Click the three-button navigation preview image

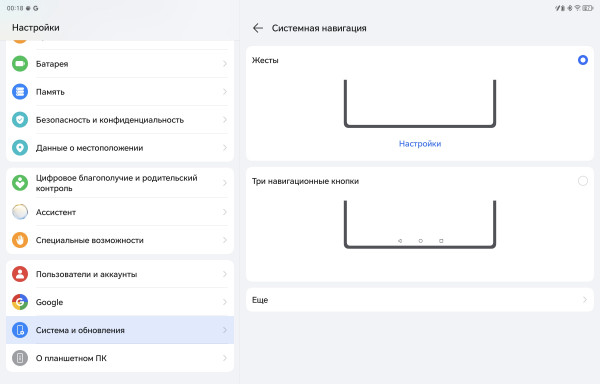tap(420, 225)
